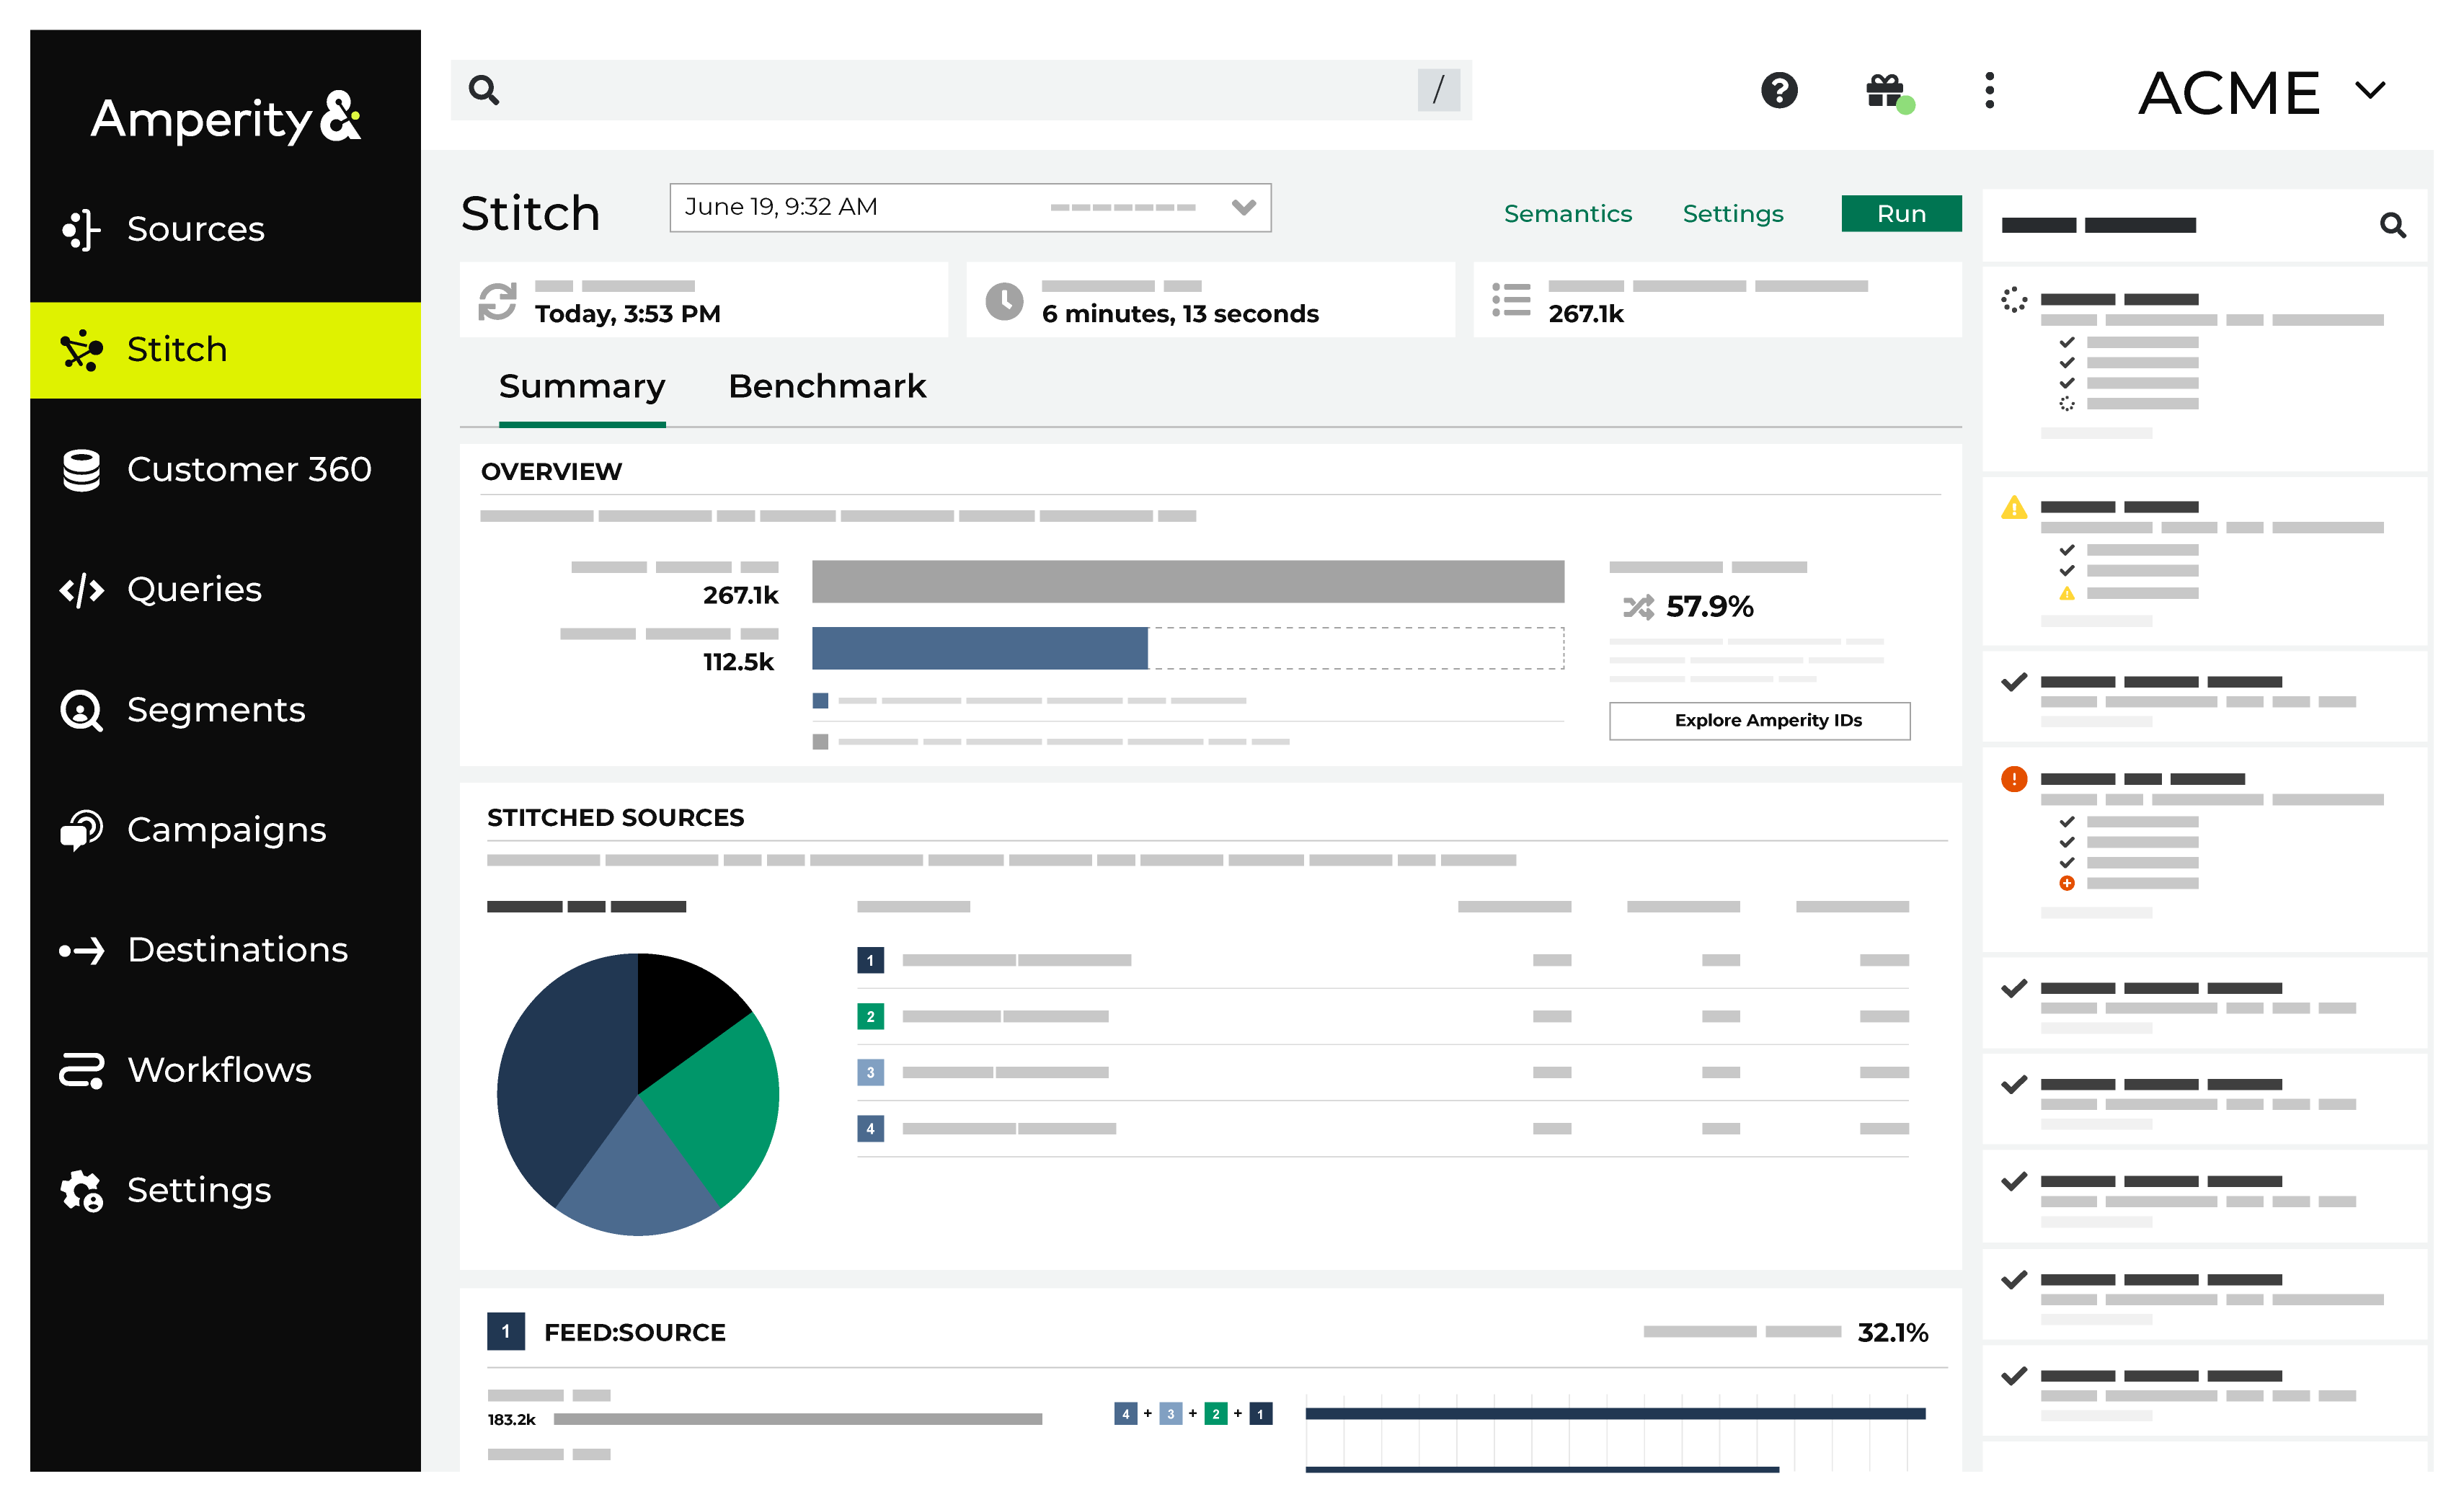2464x1502 pixels.
Task: Open the help question mark icon
Action: [x=1779, y=90]
